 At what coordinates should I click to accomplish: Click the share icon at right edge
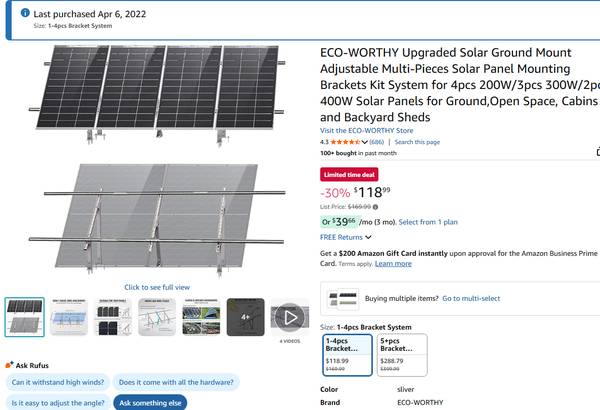click(x=597, y=152)
